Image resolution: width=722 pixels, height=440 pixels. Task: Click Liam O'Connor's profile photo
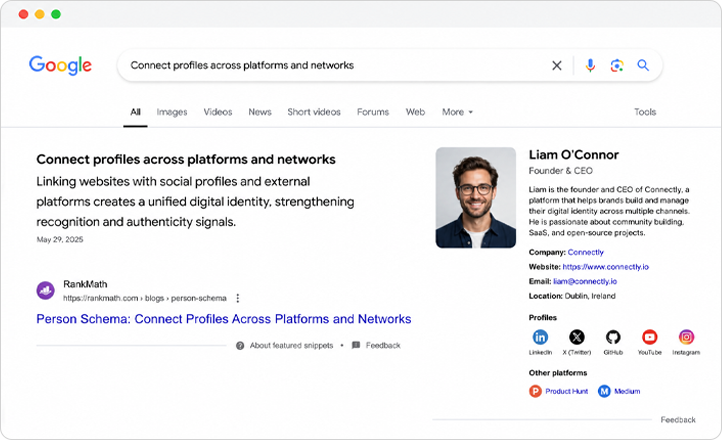coord(476,197)
